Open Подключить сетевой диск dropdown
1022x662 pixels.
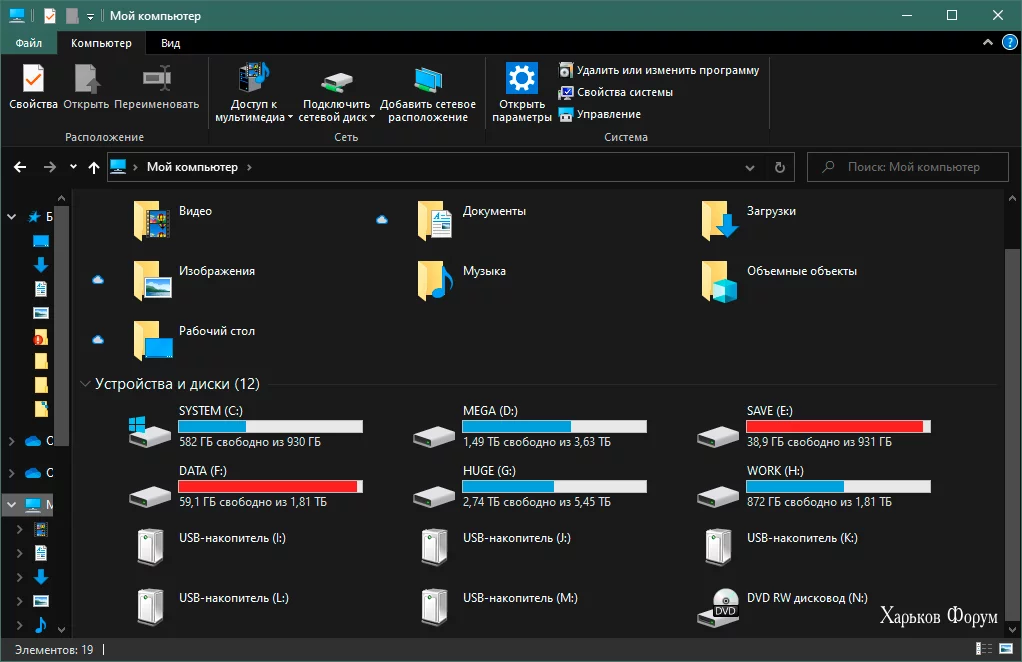(x=337, y=111)
